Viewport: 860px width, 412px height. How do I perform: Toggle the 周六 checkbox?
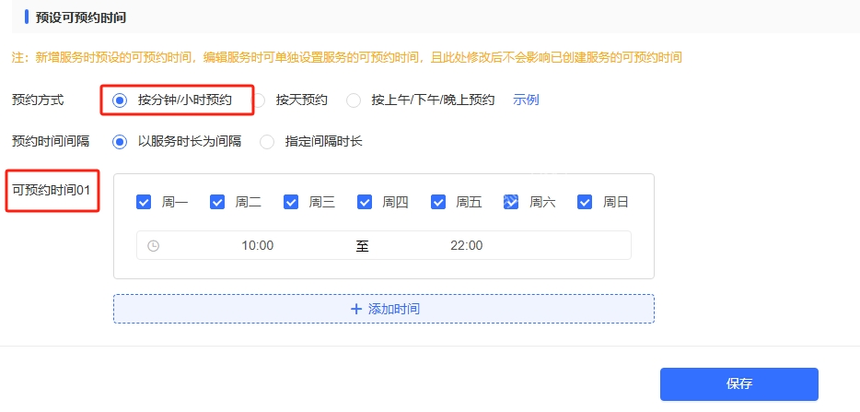coord(511,202)
